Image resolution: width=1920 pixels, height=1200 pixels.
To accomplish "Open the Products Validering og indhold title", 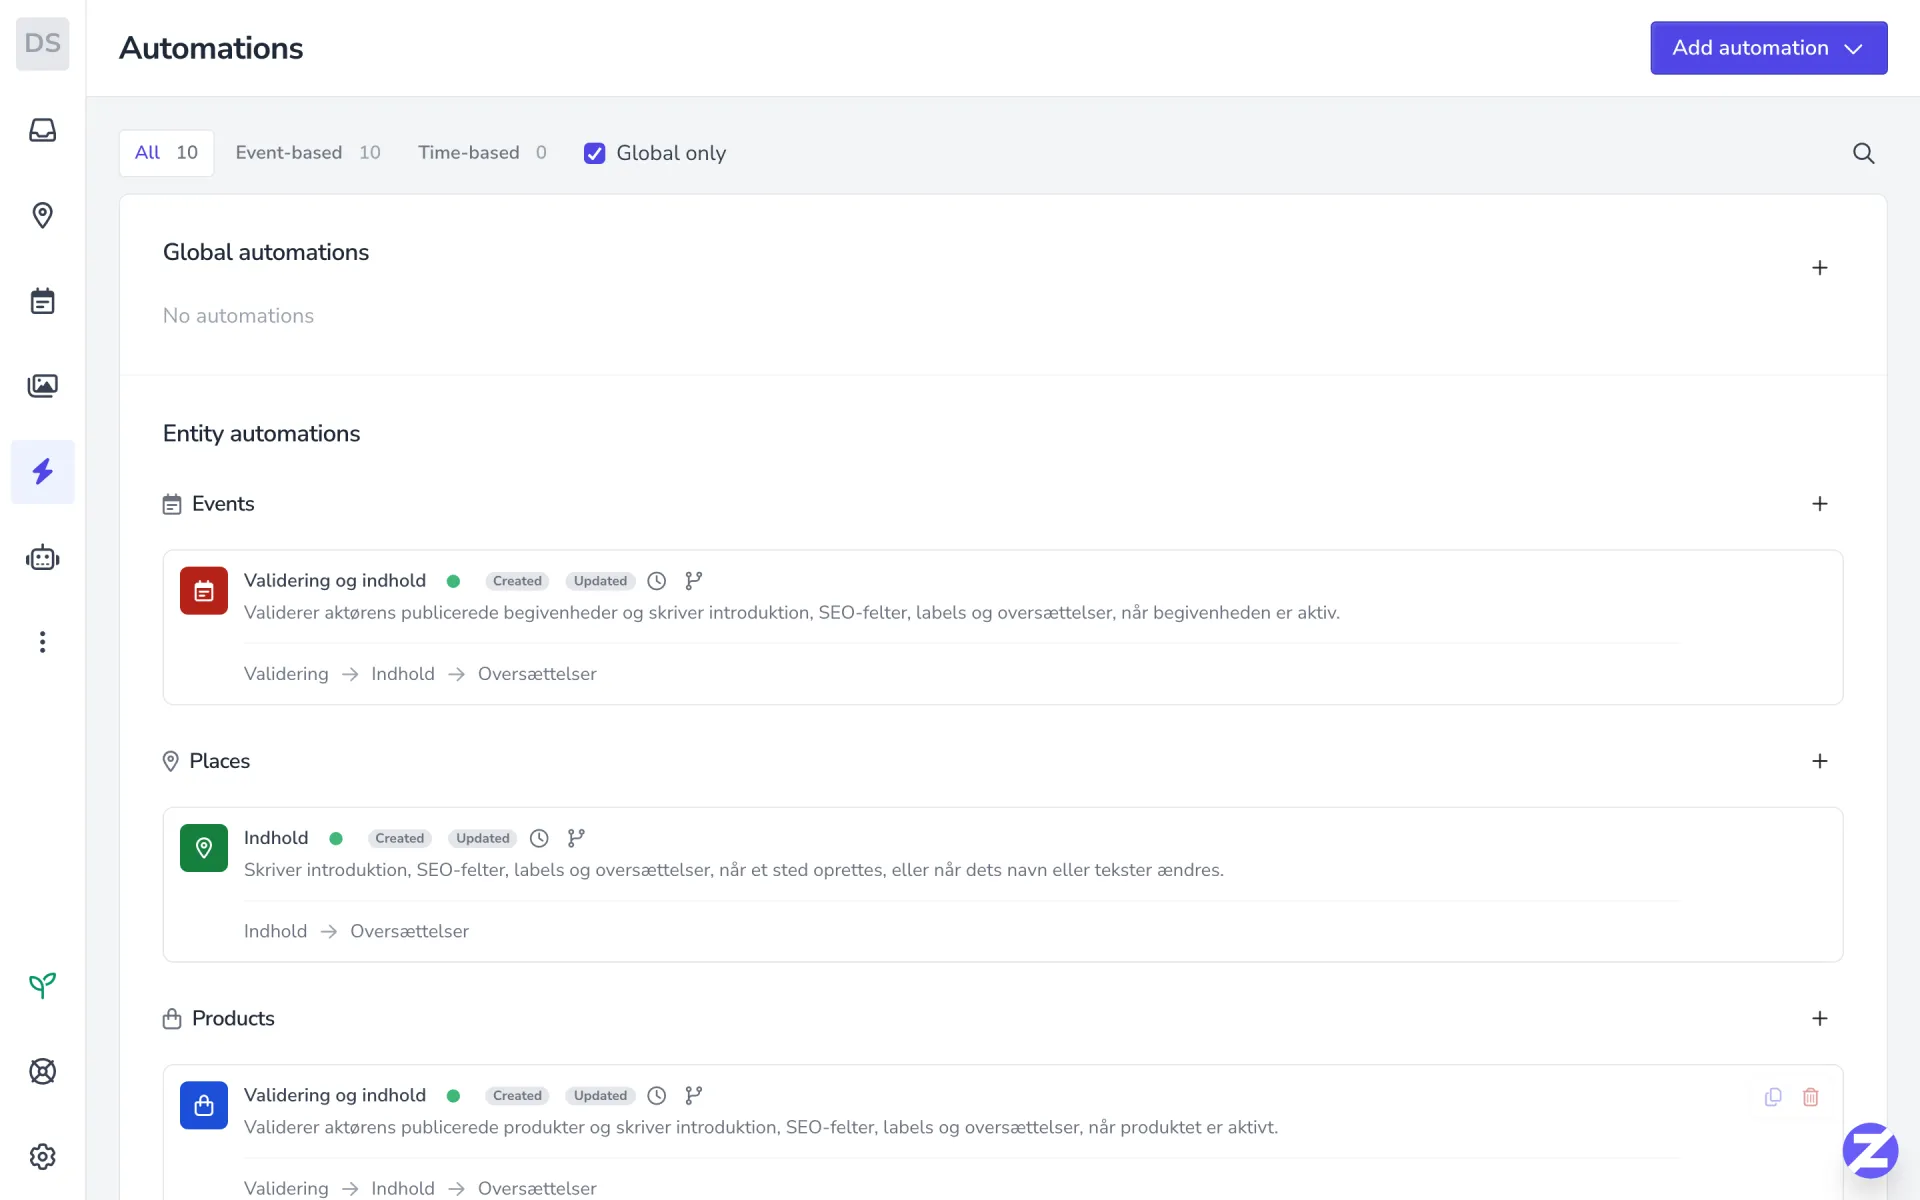I will [x=334, y=1095].
